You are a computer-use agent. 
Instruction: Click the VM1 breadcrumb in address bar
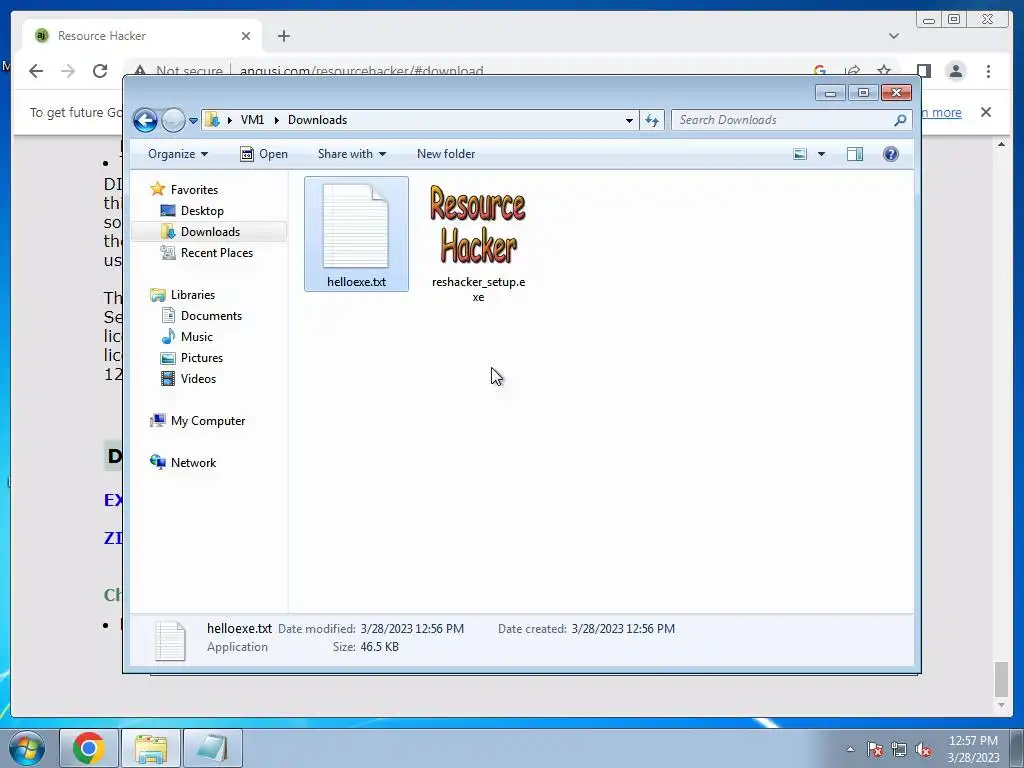[252, 120]
